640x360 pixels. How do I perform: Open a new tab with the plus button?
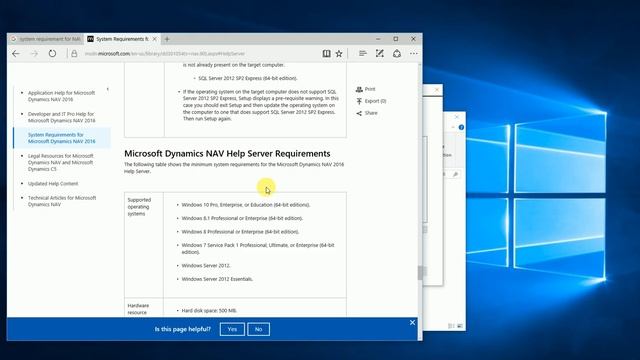[x=167, y=39]
